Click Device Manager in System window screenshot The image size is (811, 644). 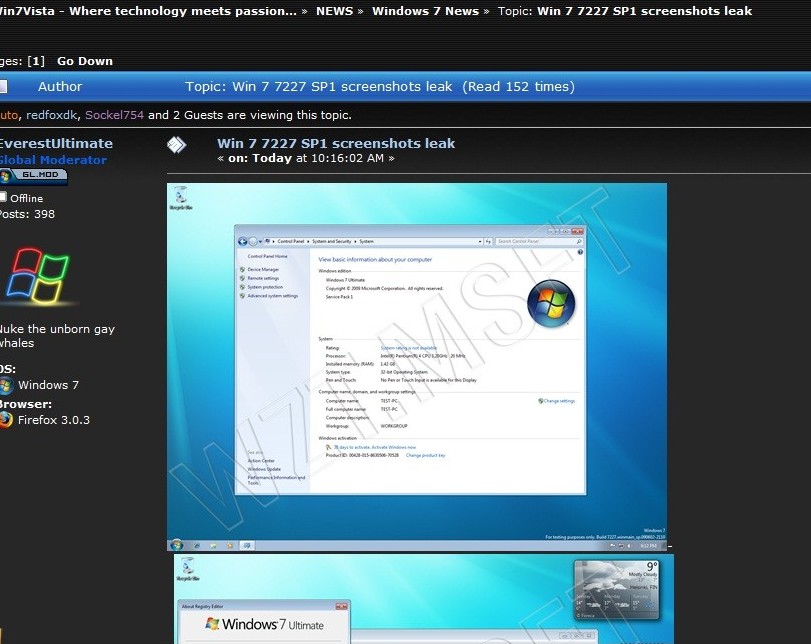[263, 269]
